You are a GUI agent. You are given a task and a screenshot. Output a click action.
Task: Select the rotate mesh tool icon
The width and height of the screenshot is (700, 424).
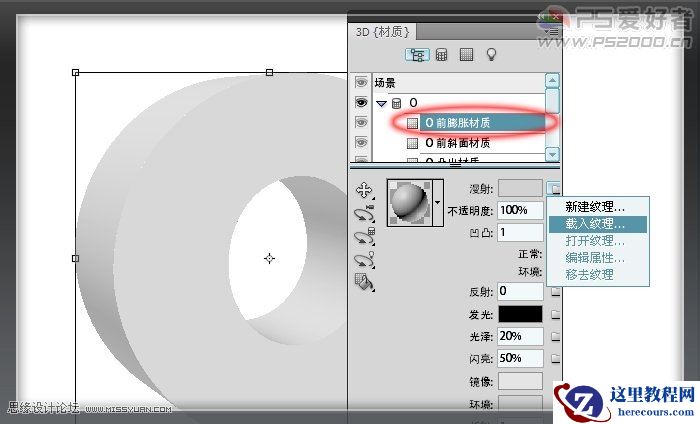pyautogui.click(x=364, y=237)
